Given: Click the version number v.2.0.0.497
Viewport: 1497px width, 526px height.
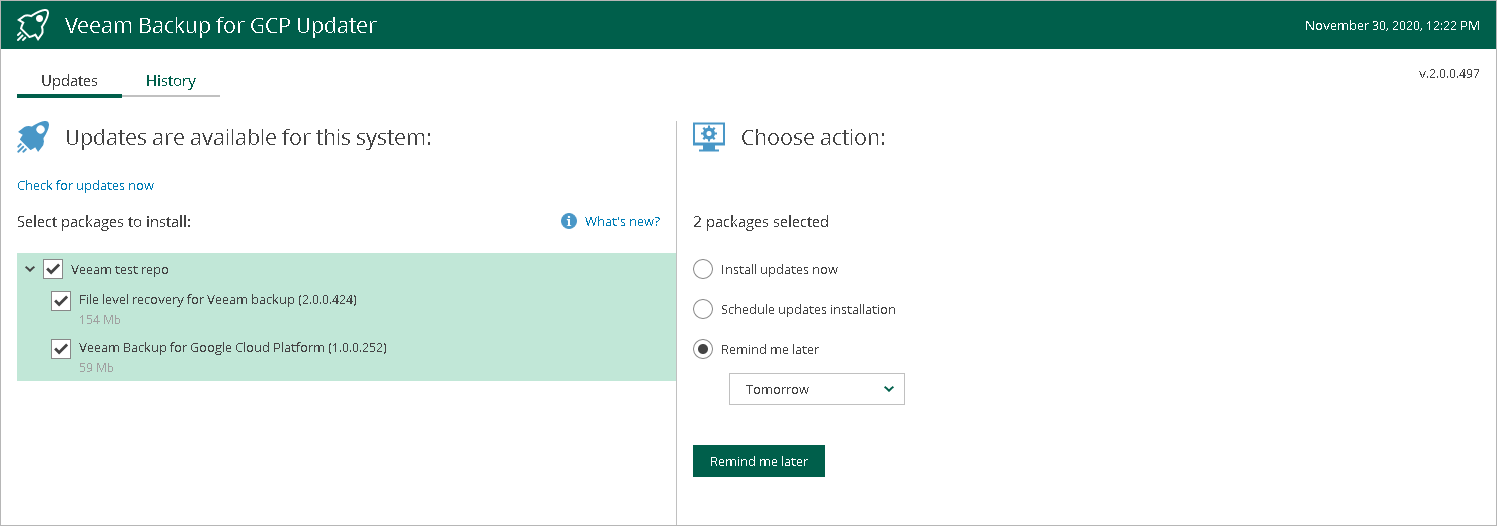Looking at the screenshot, I should click(1449, 73).
